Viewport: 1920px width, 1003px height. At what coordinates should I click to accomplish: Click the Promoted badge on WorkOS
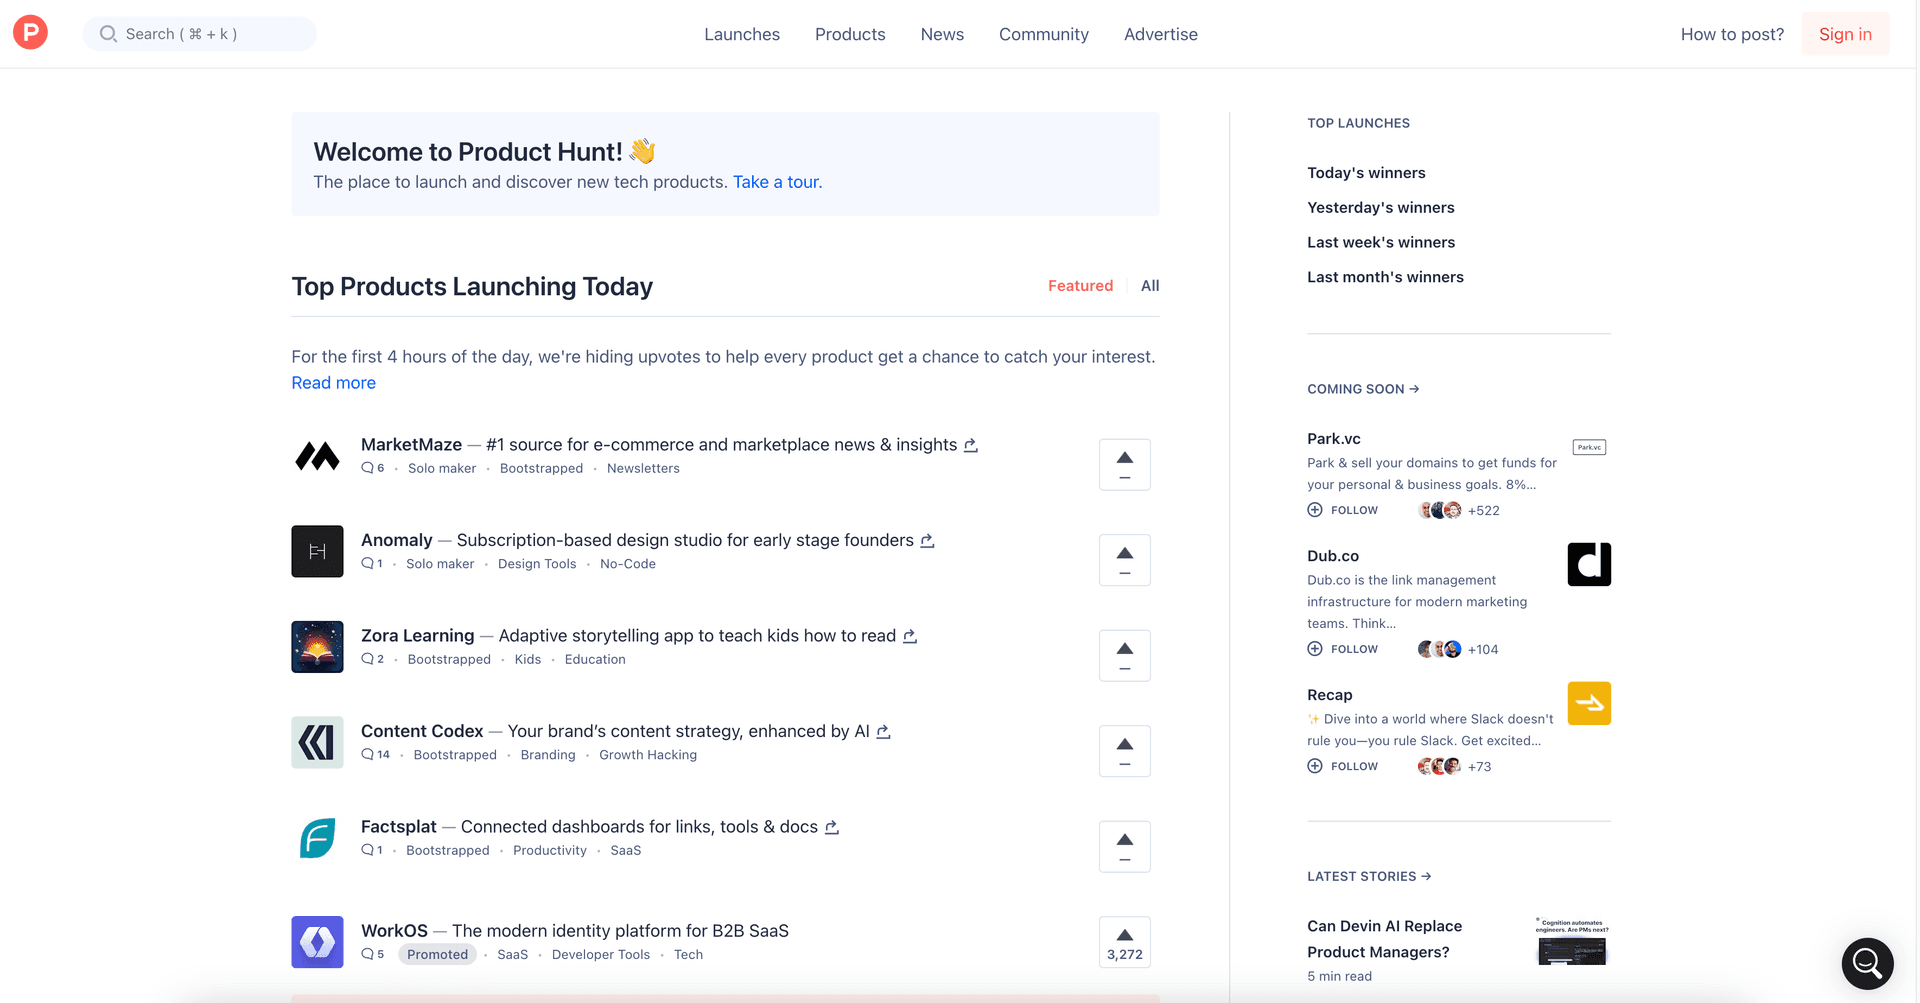click(x=437, y=954)
